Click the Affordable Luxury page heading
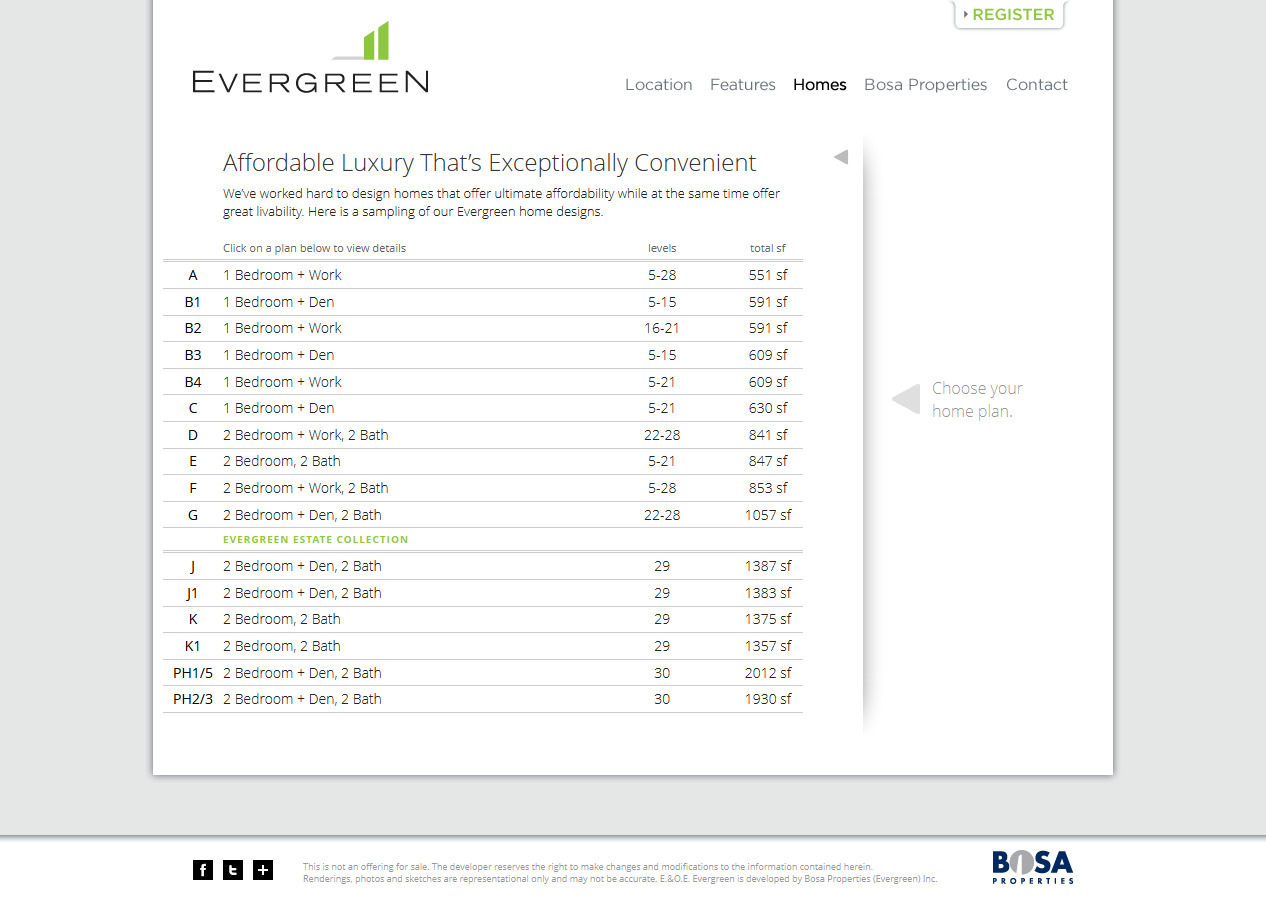Image resolution: width=1266 pixels, height=900 pixels. point(490,163)
